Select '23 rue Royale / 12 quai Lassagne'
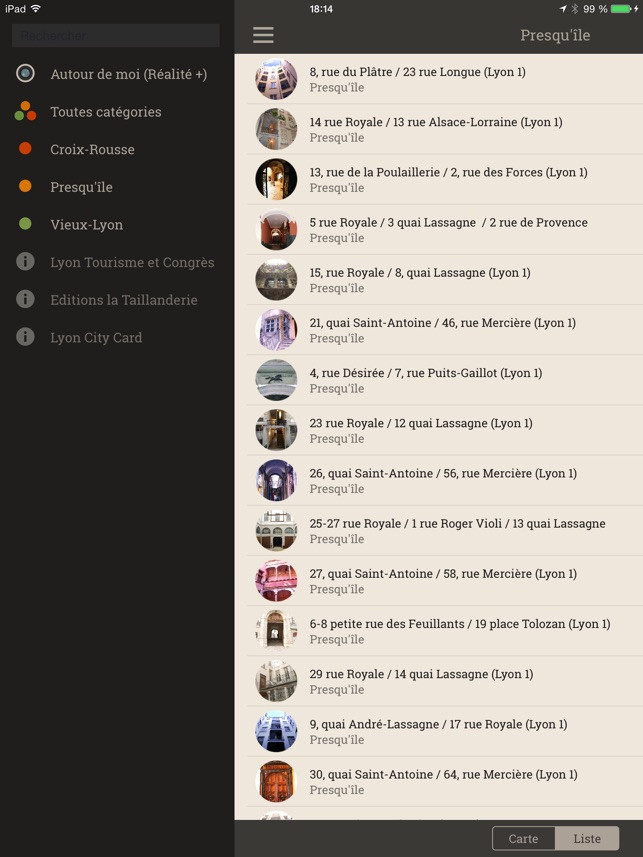 pyautogui.click(x=421, y=424)
